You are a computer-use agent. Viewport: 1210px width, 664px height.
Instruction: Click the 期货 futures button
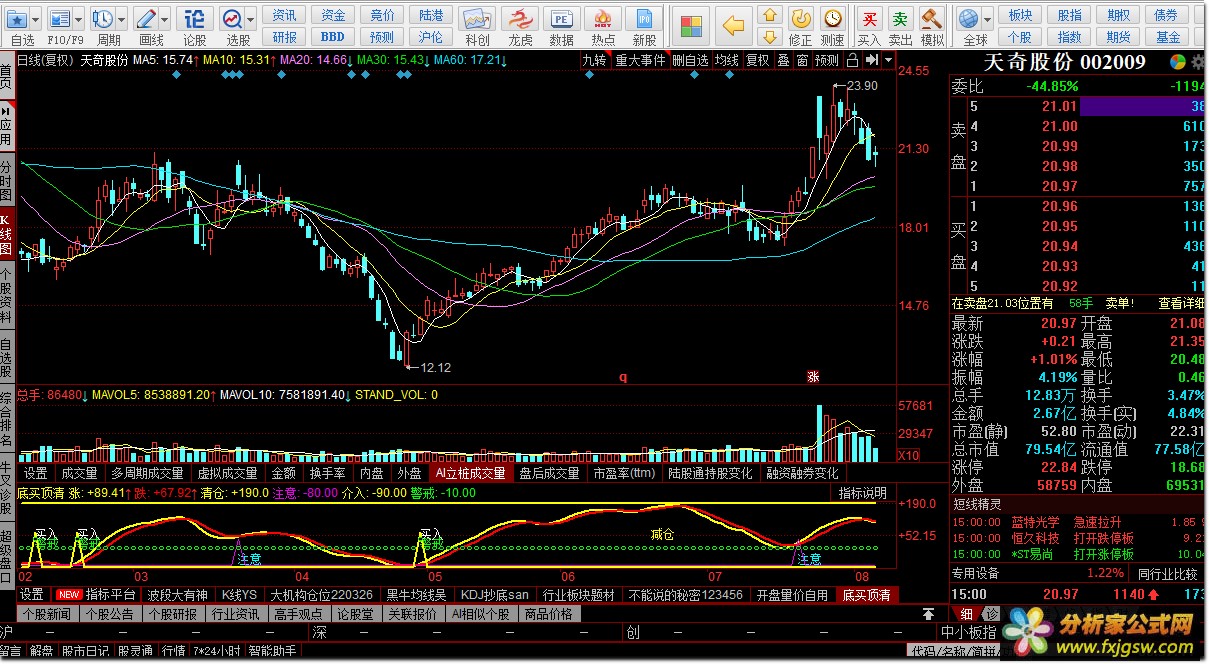pos(1119,37)
